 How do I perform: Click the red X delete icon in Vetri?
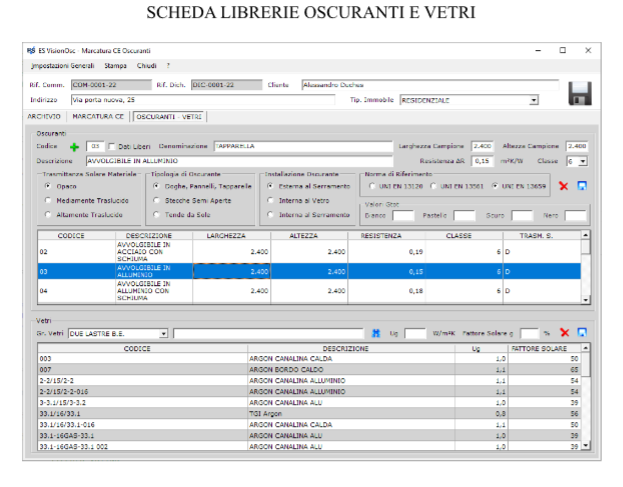564,333
